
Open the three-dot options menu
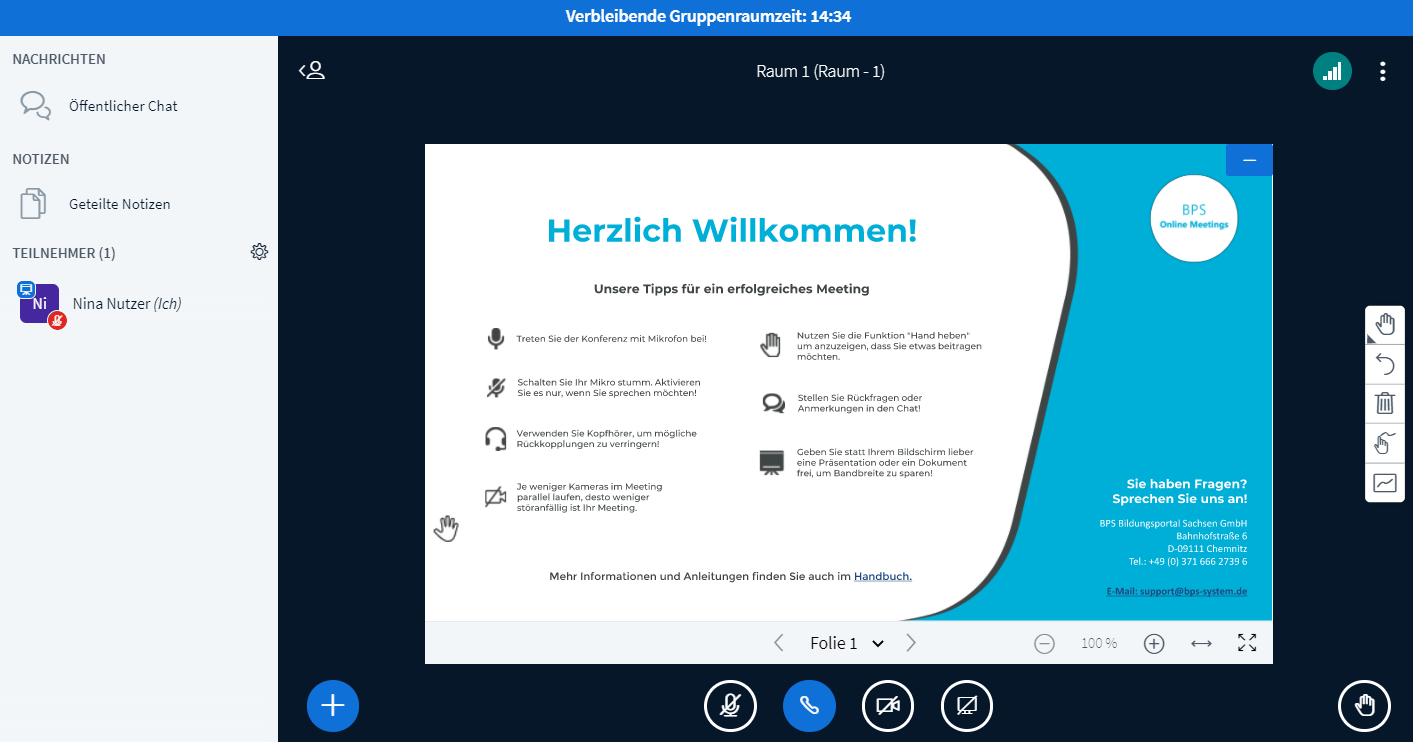coord(1382,71)
